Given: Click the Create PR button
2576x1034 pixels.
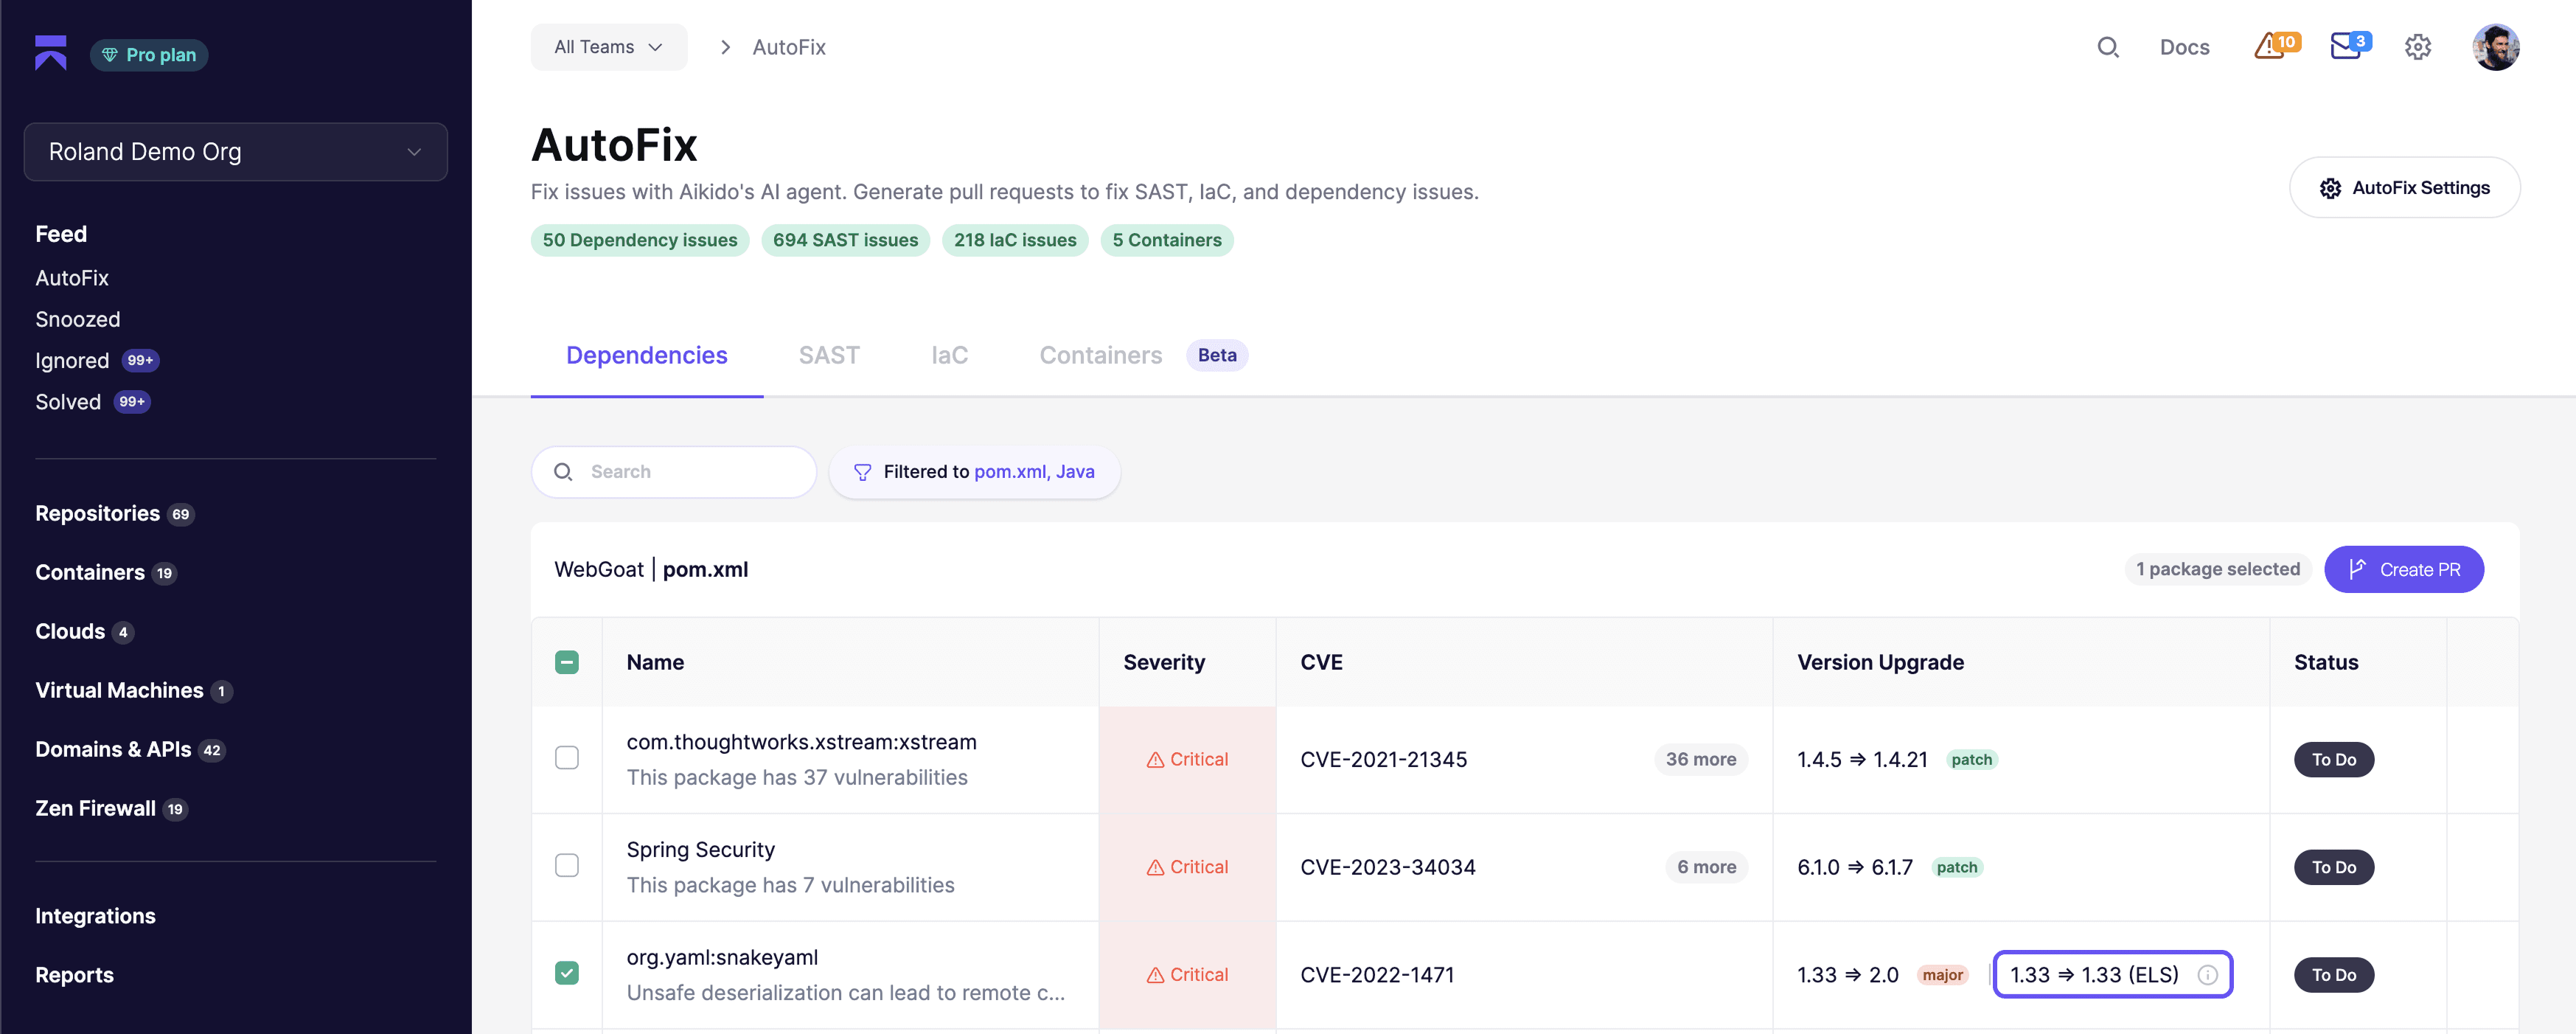Looking at the screenshot, I should click(2403, 569).
